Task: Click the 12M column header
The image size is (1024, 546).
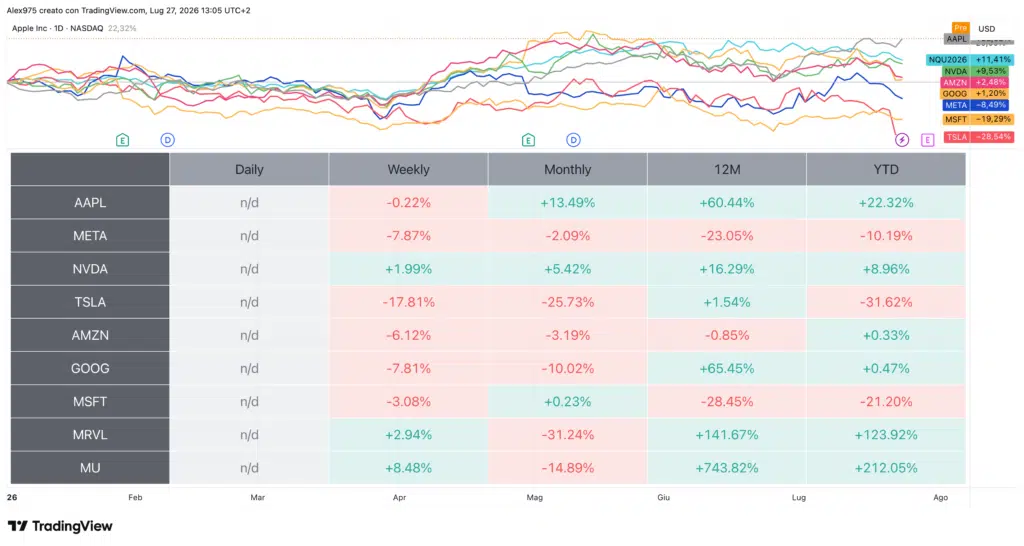Action: click(727, 169)
